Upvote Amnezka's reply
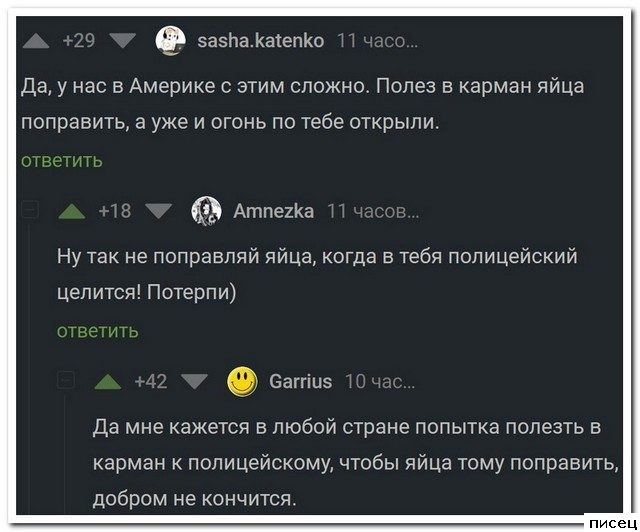The width and height of the screenshot is (640, 532). [x=71, y=211]
